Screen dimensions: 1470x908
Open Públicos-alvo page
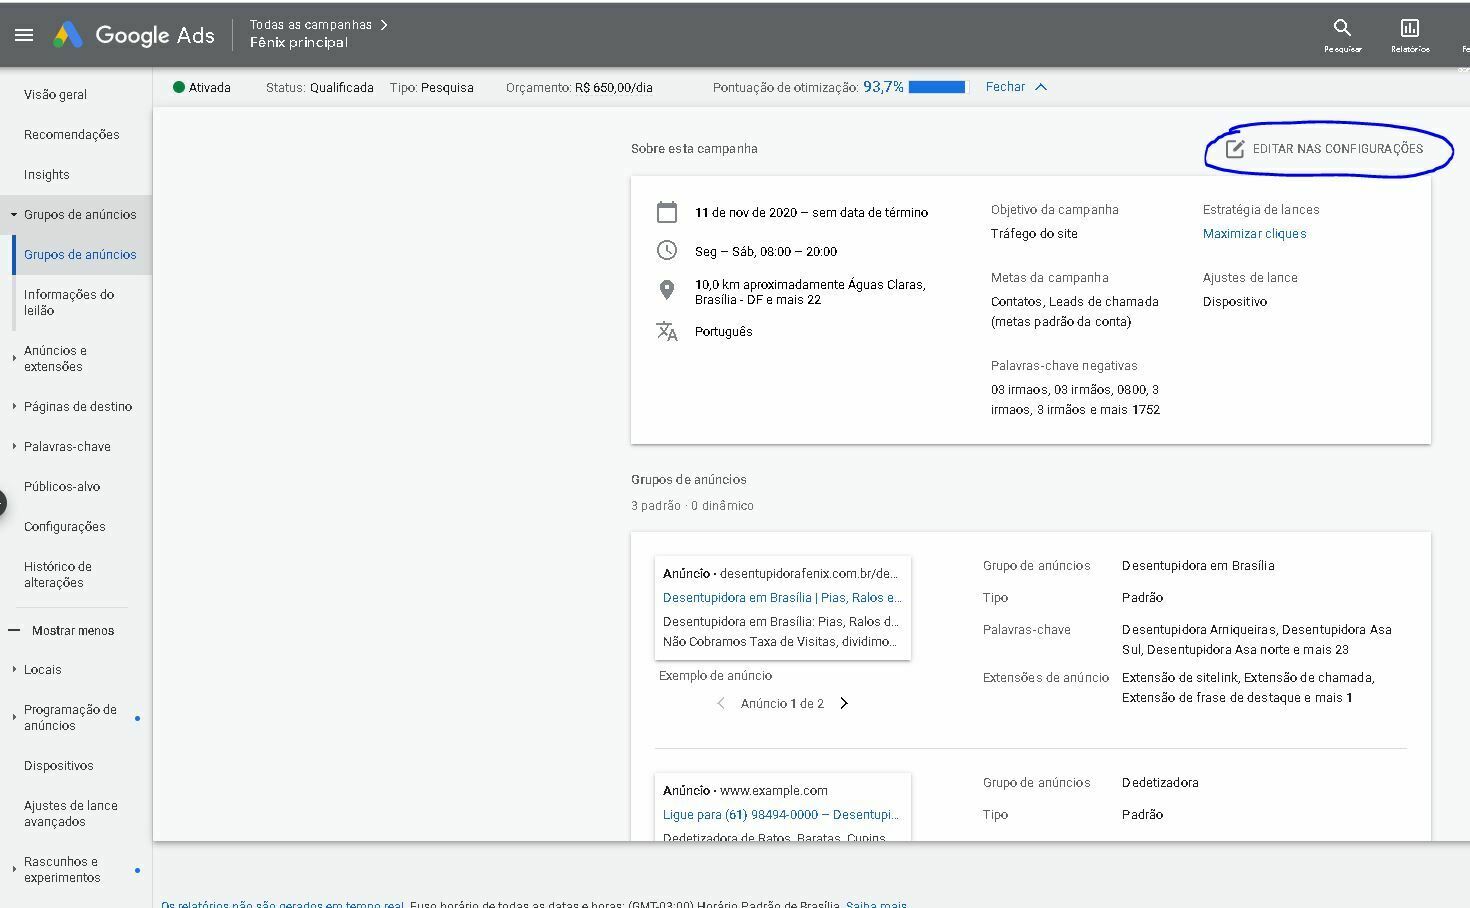pyautogui.click(x=62, y=486)
